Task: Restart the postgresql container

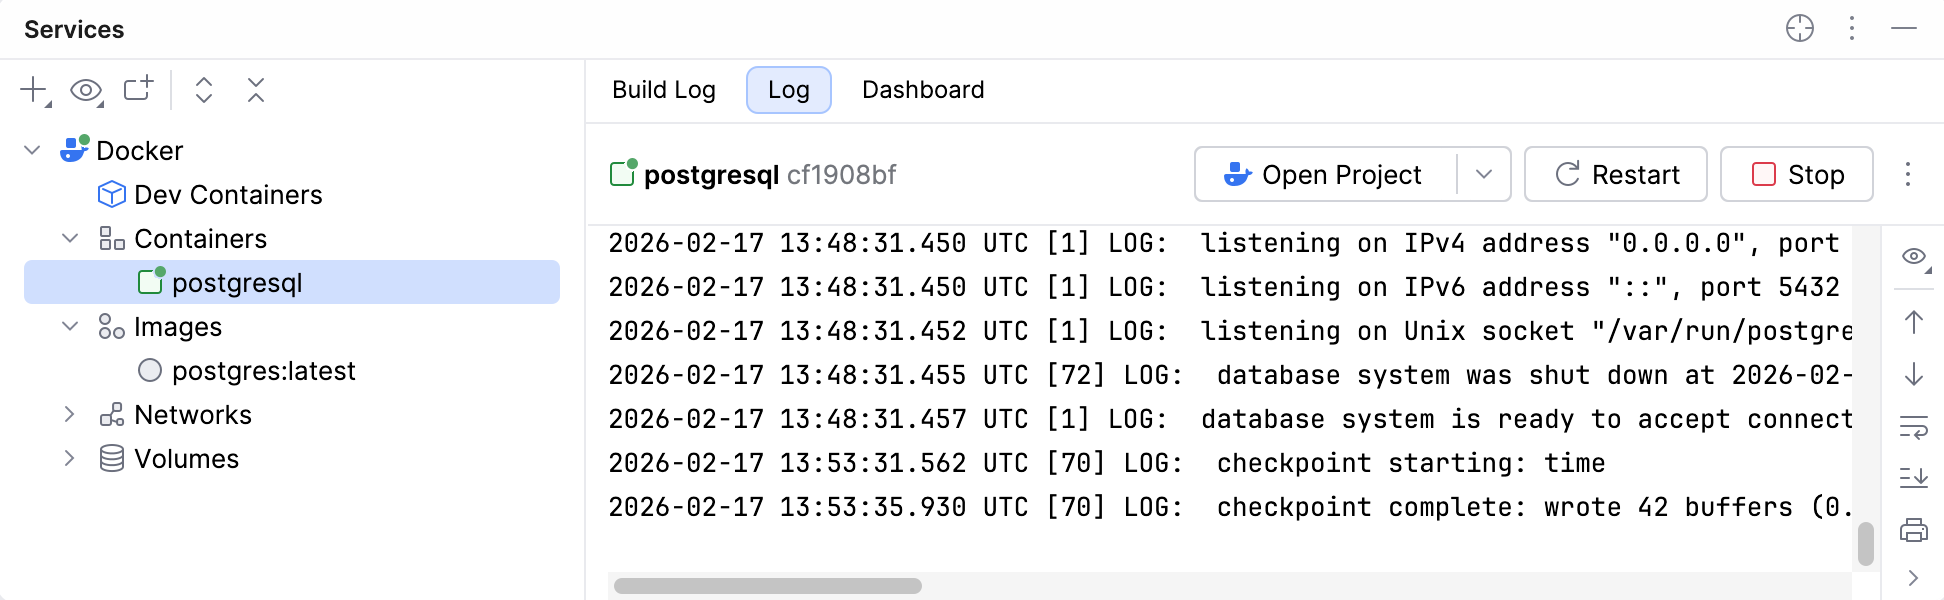Action: (x=1615, y=174)
